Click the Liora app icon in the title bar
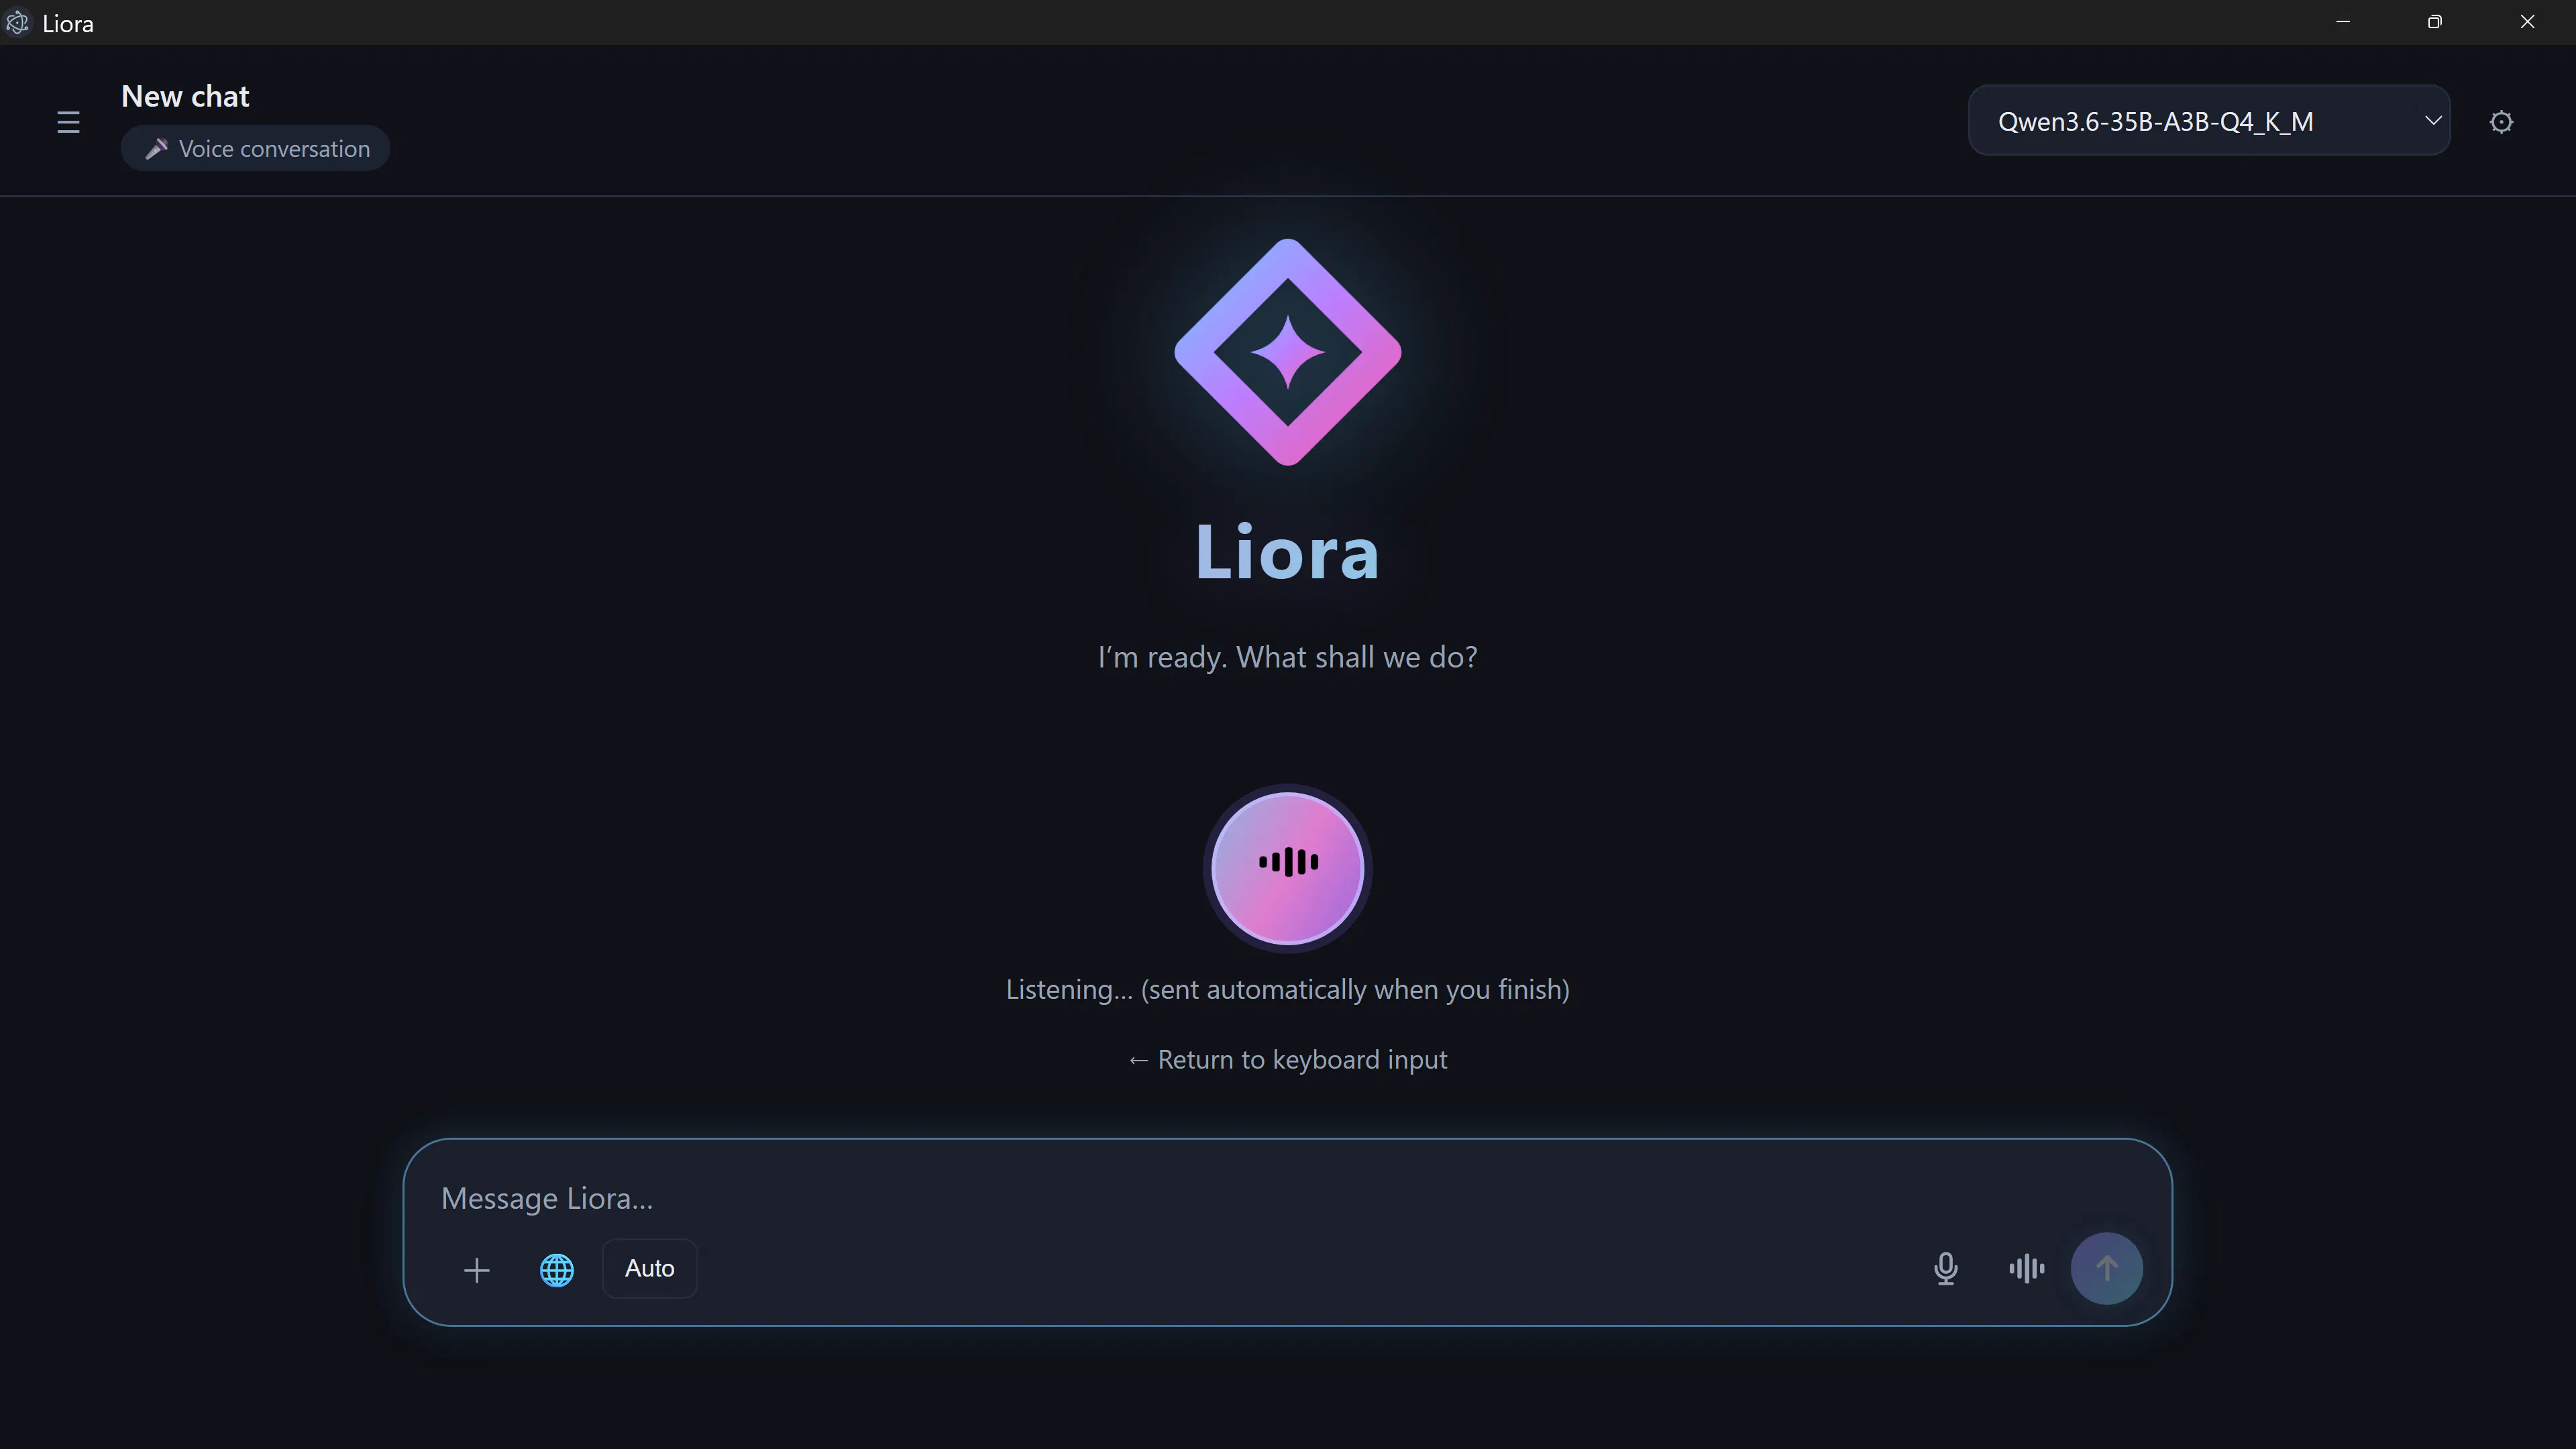This screenshot has width=2576, height=1449. point(17,22)
